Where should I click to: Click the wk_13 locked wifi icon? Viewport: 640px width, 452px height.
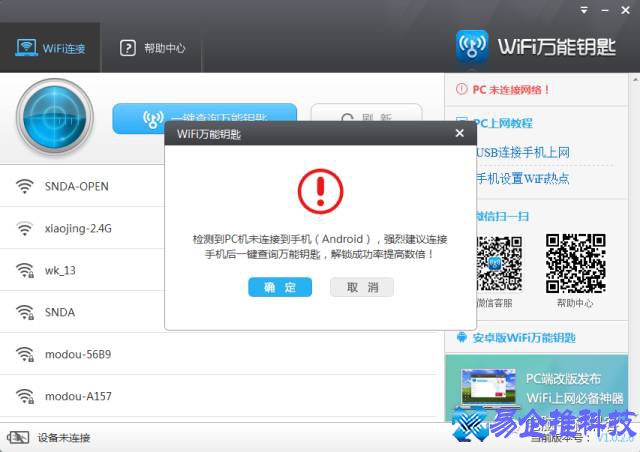24,270
